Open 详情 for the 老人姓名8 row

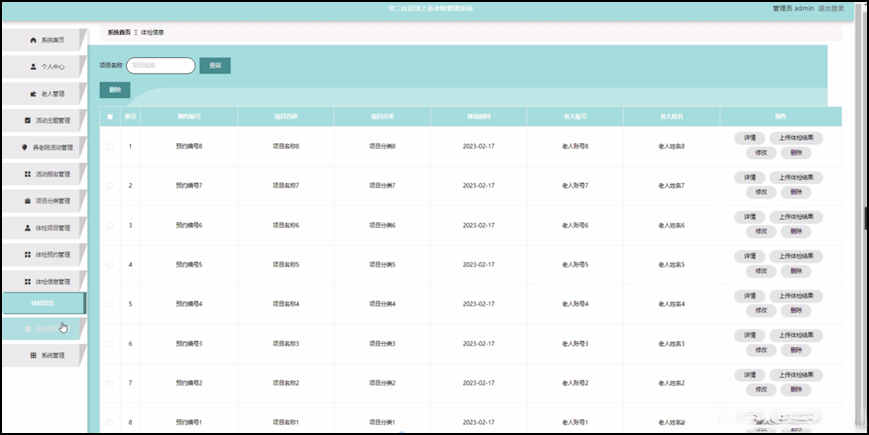749,138
